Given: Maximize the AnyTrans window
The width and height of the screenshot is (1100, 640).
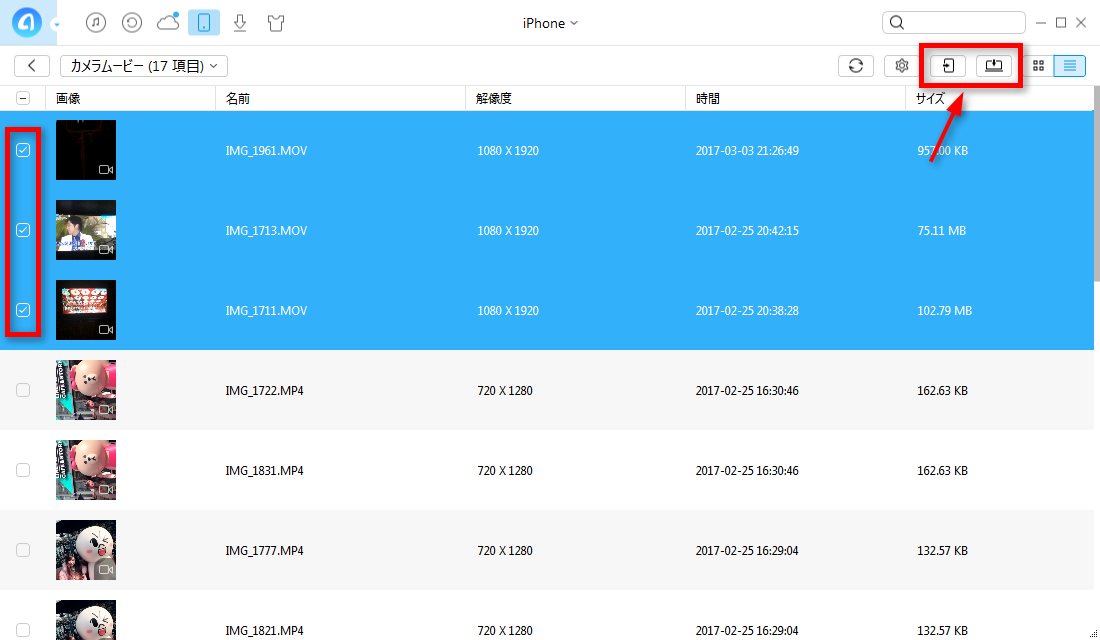Looking at the screenshot, I should [x=1061, y=23].
